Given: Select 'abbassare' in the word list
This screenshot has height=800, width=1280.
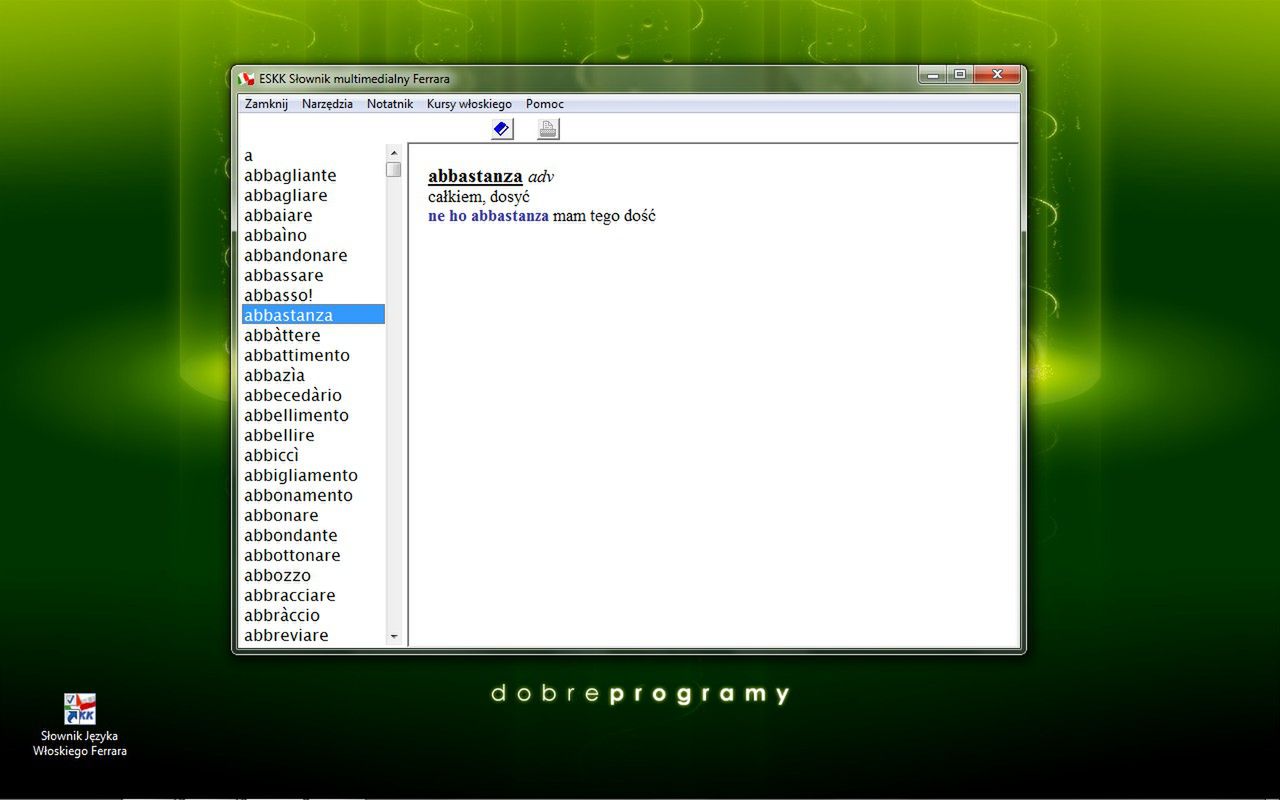Looking at the screenshot, I should point(313,275).
